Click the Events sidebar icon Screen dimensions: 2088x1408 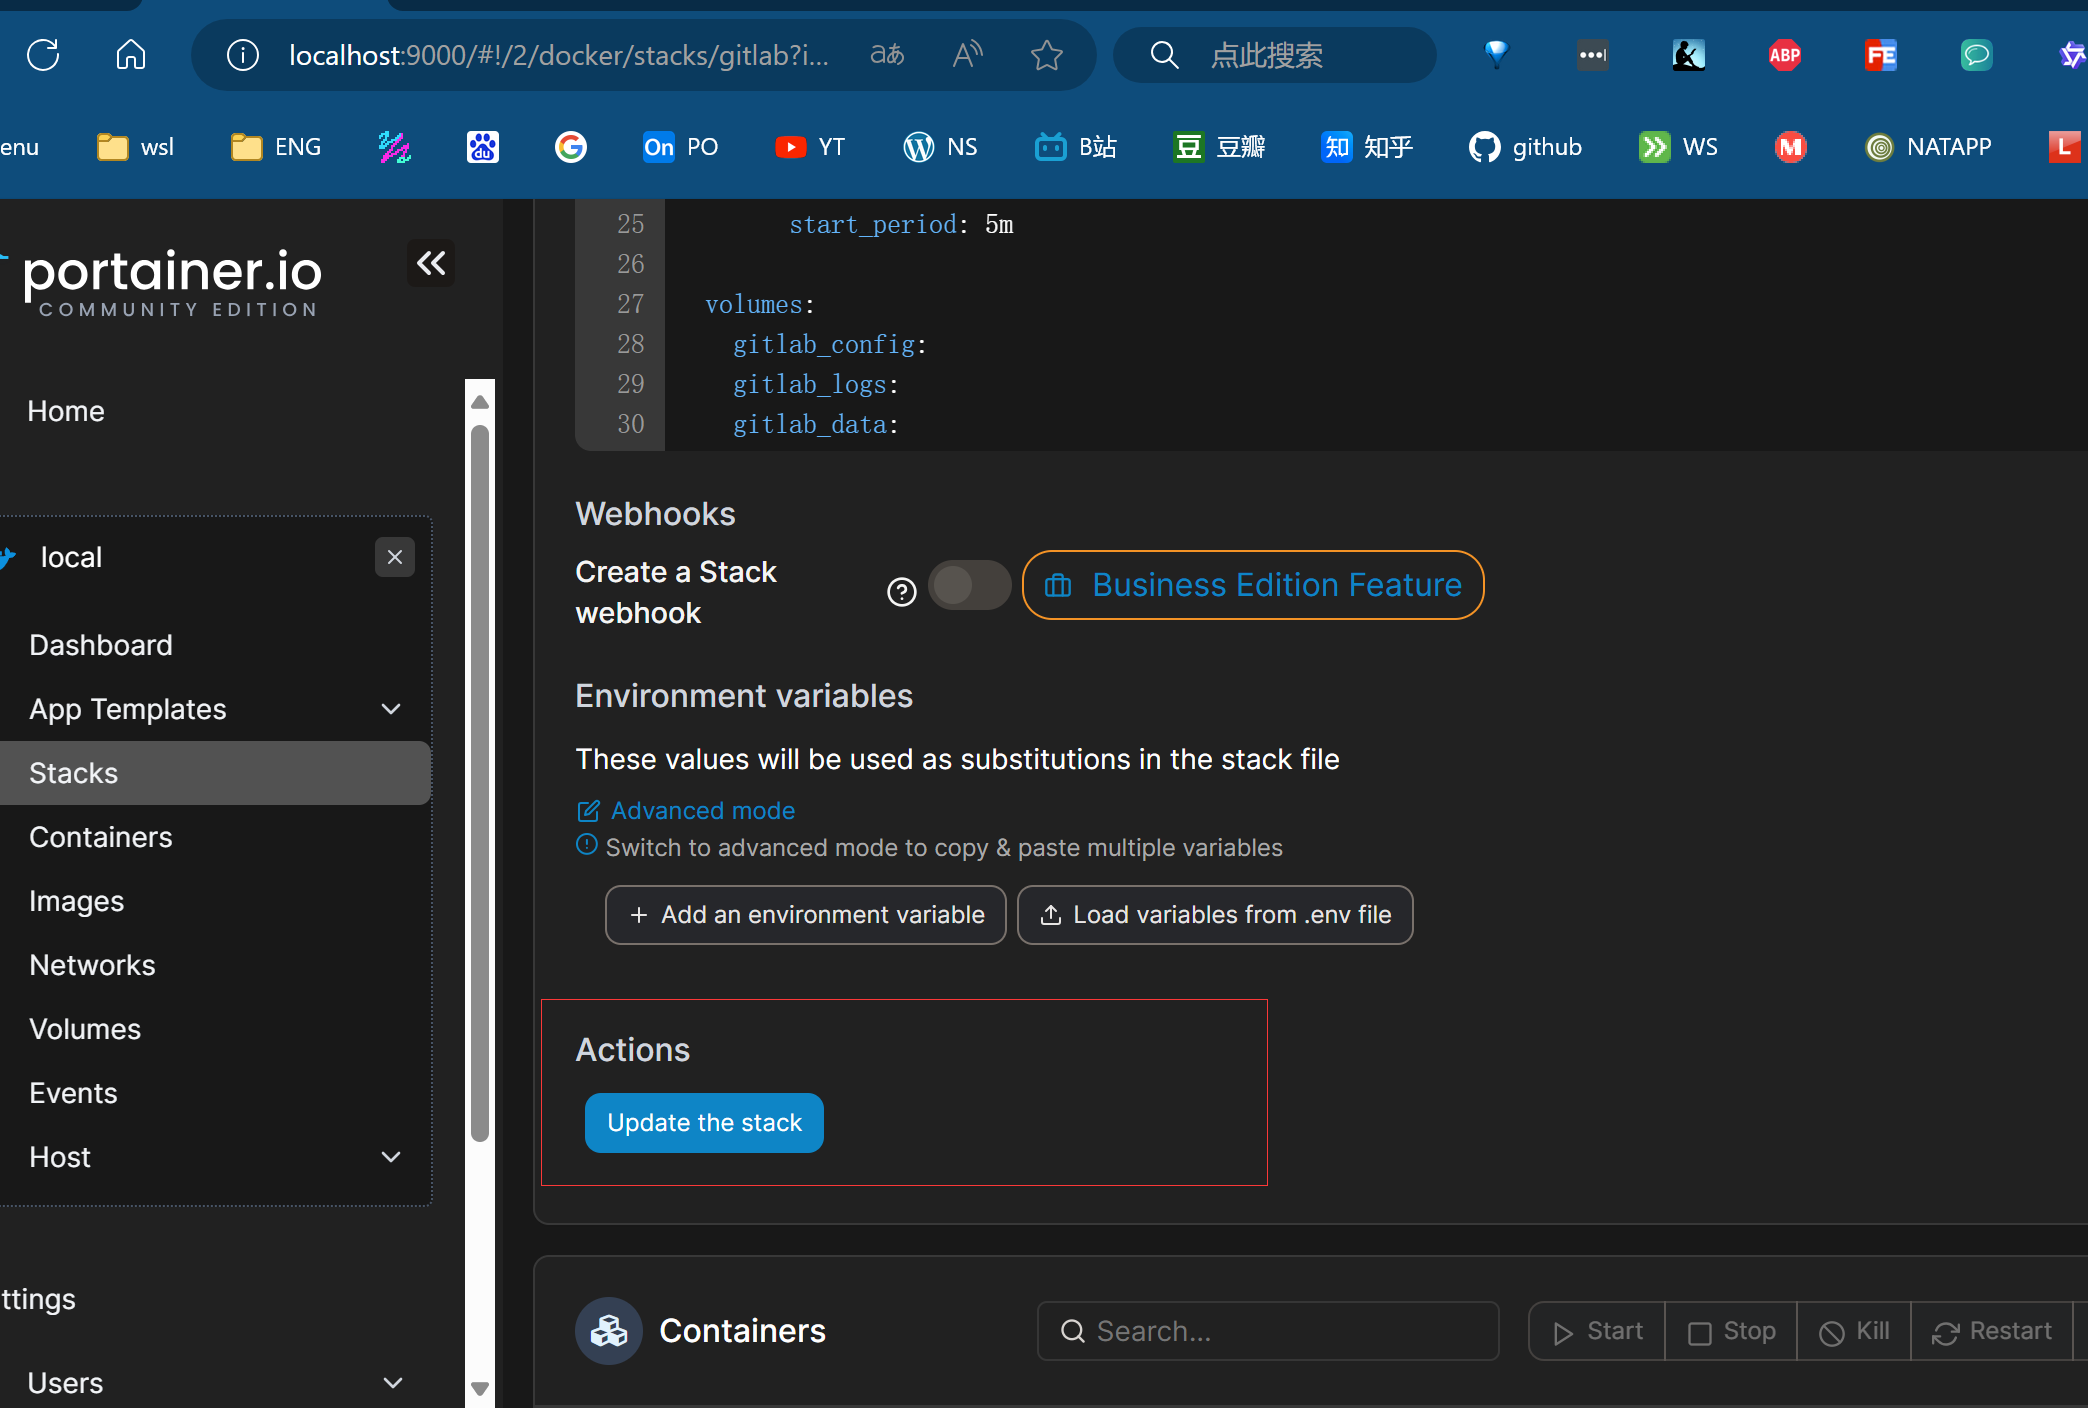[71, 1094]
